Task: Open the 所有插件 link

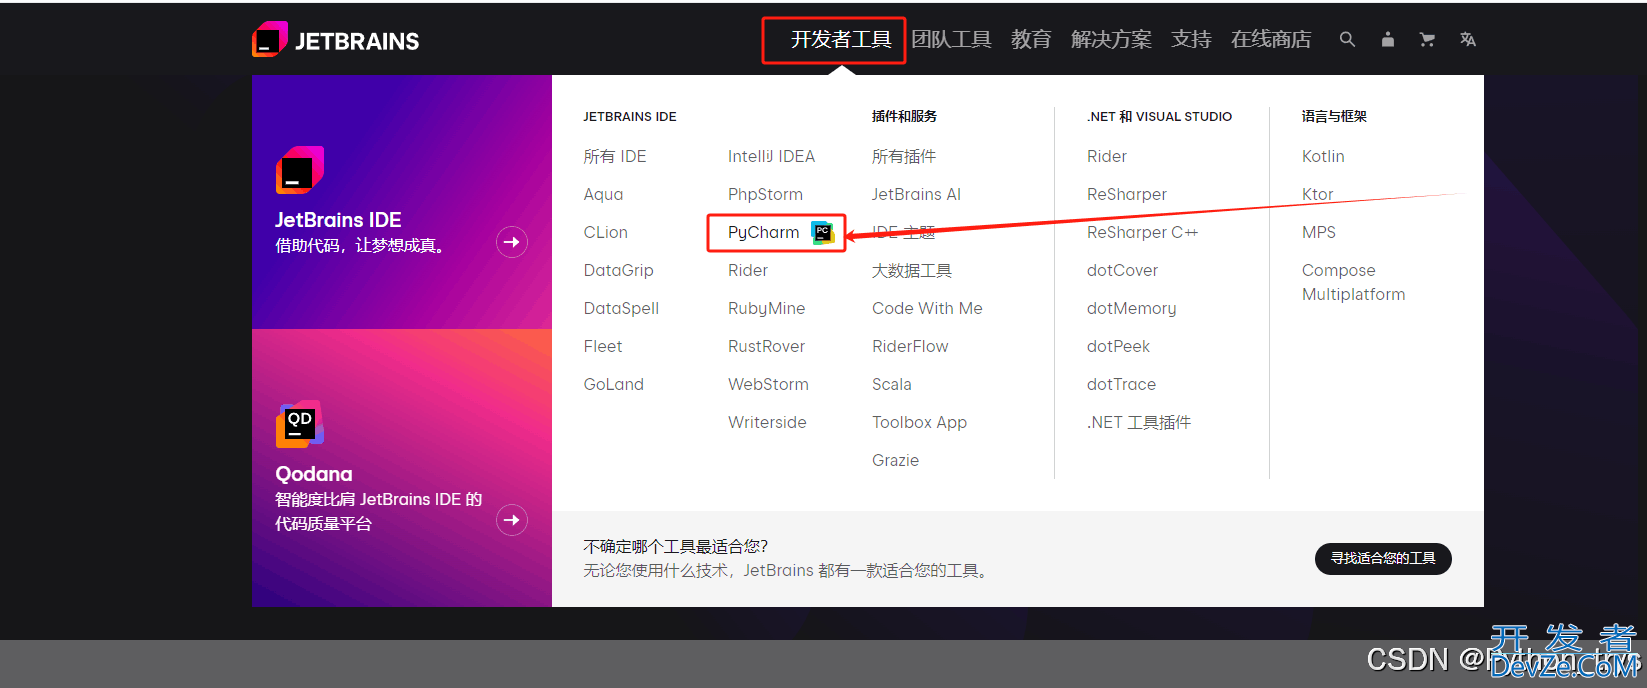Action: point(904,156)
